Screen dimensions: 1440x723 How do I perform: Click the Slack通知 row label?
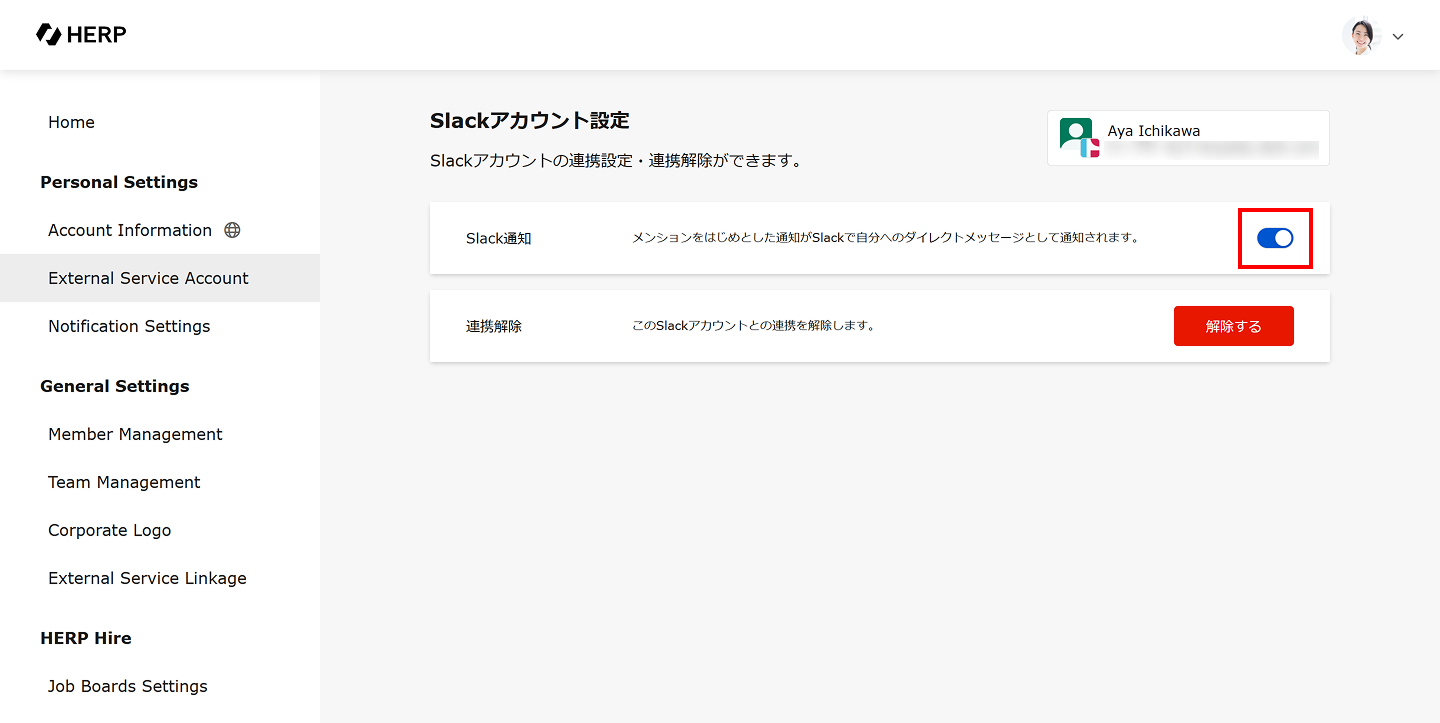[x=499, y=238]
